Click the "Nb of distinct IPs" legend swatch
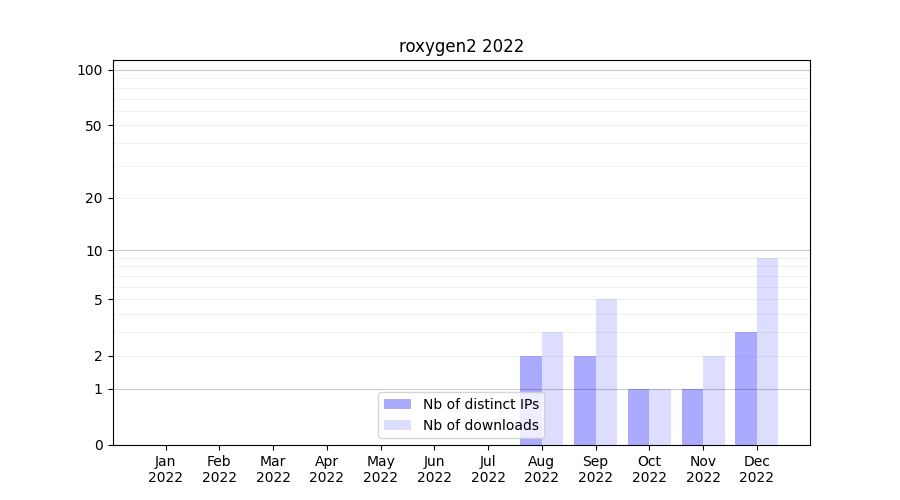Screen dimensions: 900x500 397,404
